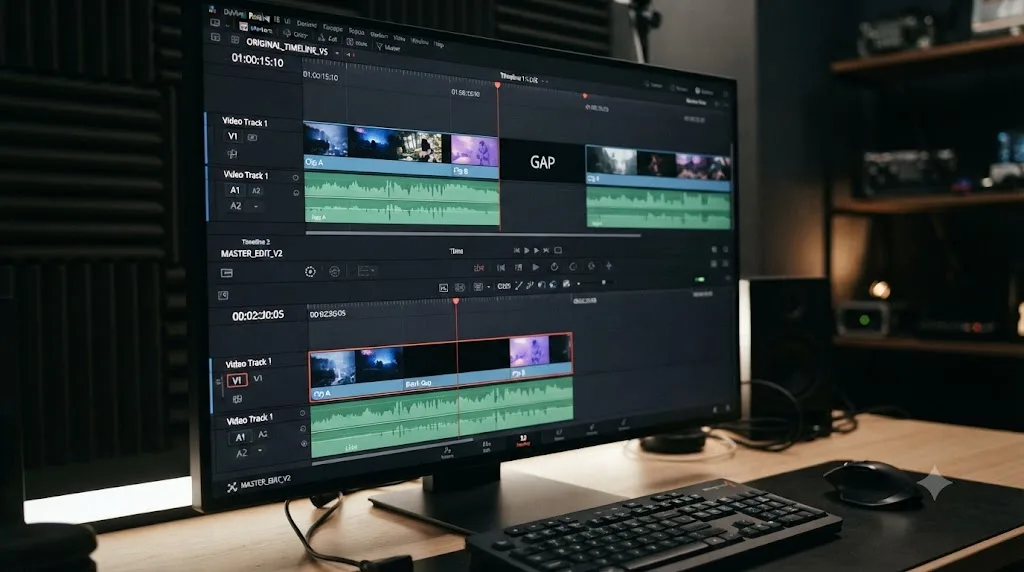Image resolution: width=1024 pixels, height=572 pixels.
Task: Select the purple clip B in MASTER_EDIT_V2
Action: (539, 357)
